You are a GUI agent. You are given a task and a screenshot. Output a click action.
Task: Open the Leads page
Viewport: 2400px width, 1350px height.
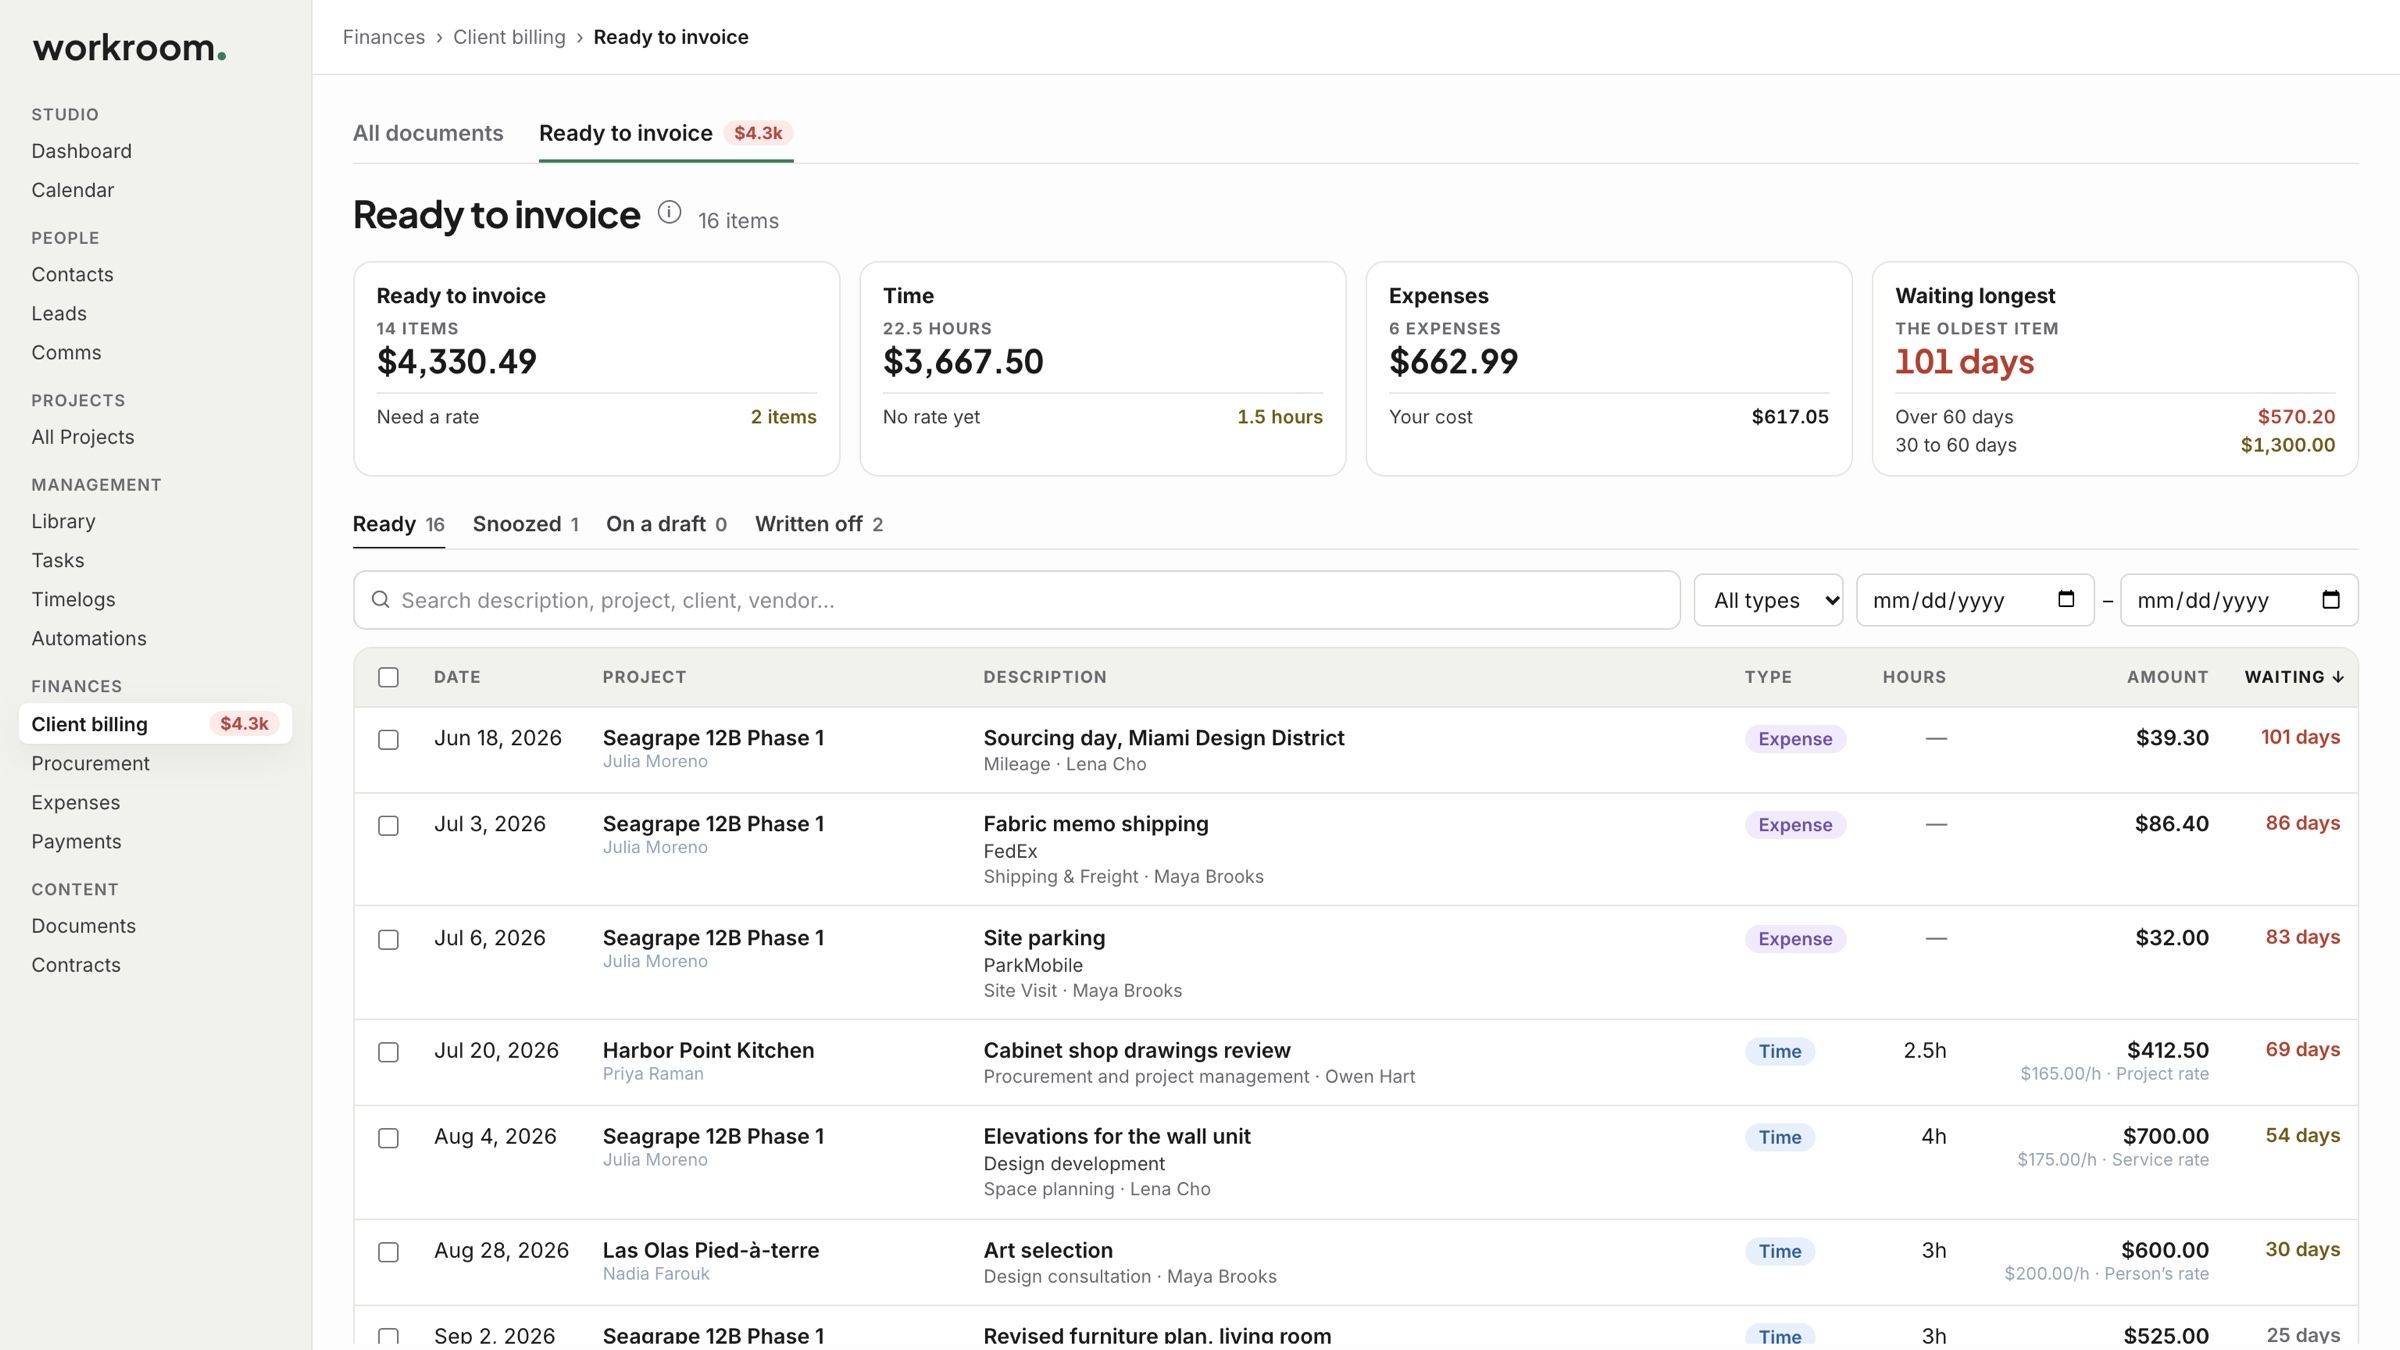coord(59,313)
